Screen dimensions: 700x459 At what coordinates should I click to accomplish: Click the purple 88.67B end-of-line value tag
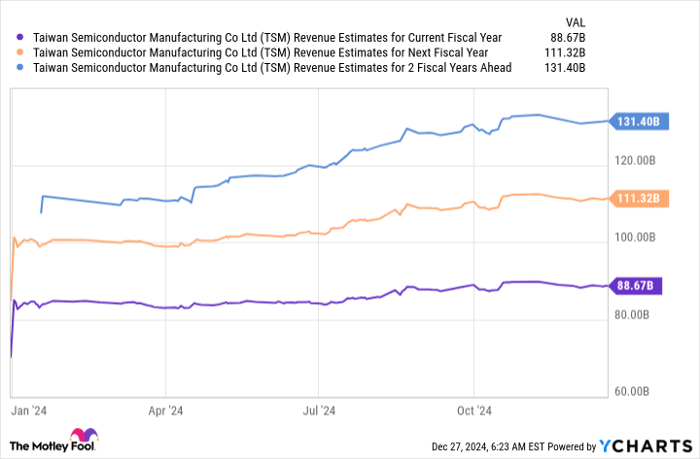coord(634,286)
